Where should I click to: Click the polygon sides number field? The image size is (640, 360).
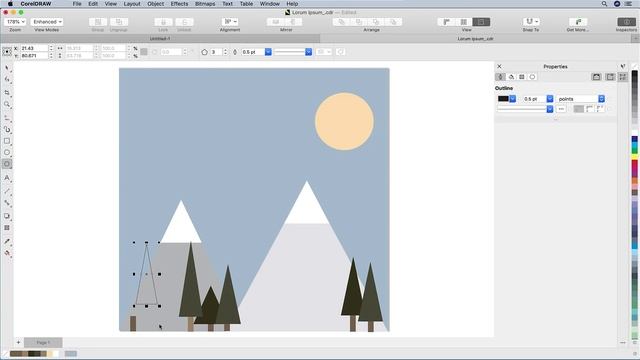(216, 52)
